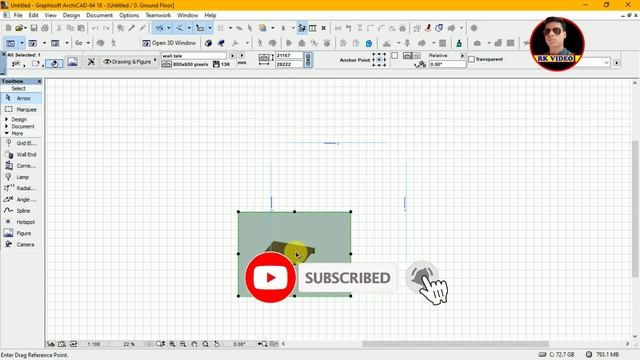Click the Pick Up Parameters eyedropper icon

(x=131, y=28)
